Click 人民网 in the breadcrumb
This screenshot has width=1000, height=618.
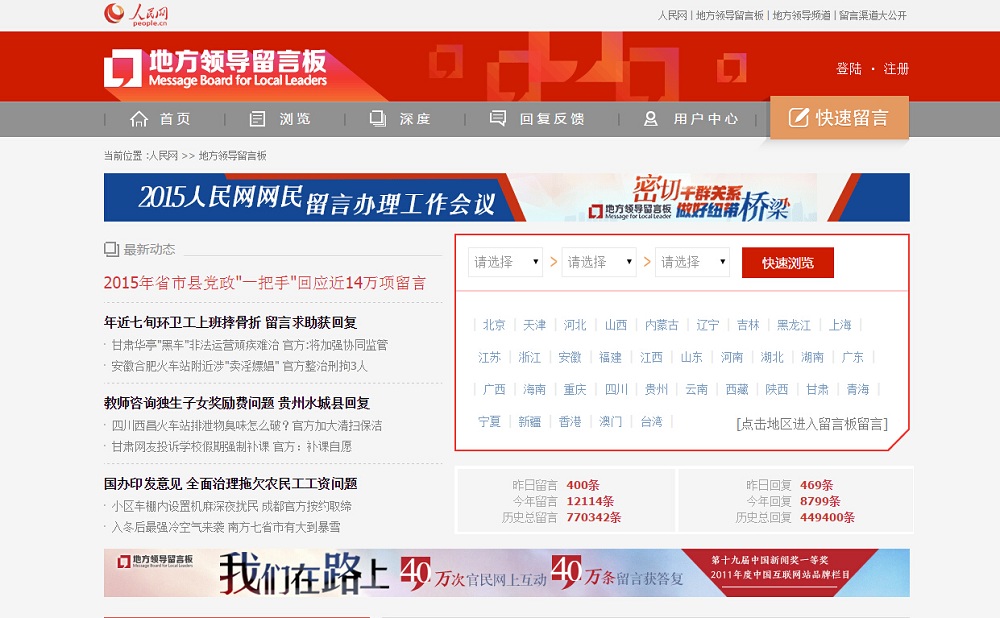pos(163,156)
